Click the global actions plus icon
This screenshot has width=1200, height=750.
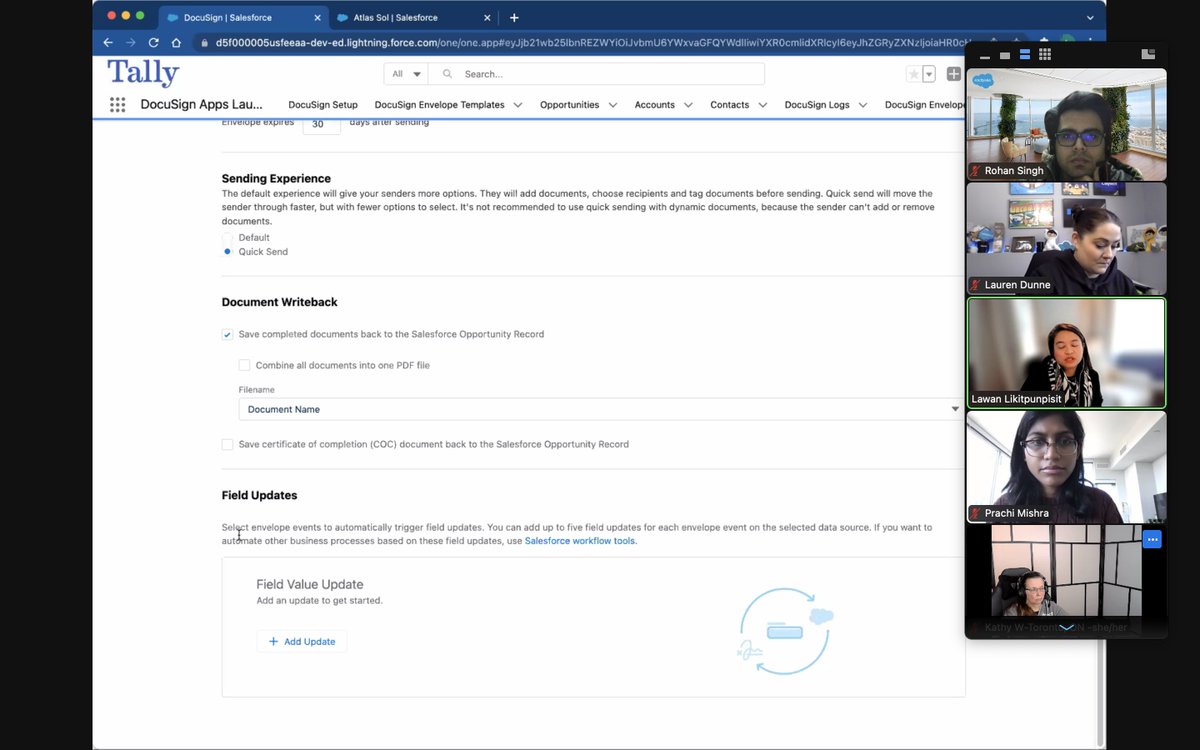click(x=953, y=74)
